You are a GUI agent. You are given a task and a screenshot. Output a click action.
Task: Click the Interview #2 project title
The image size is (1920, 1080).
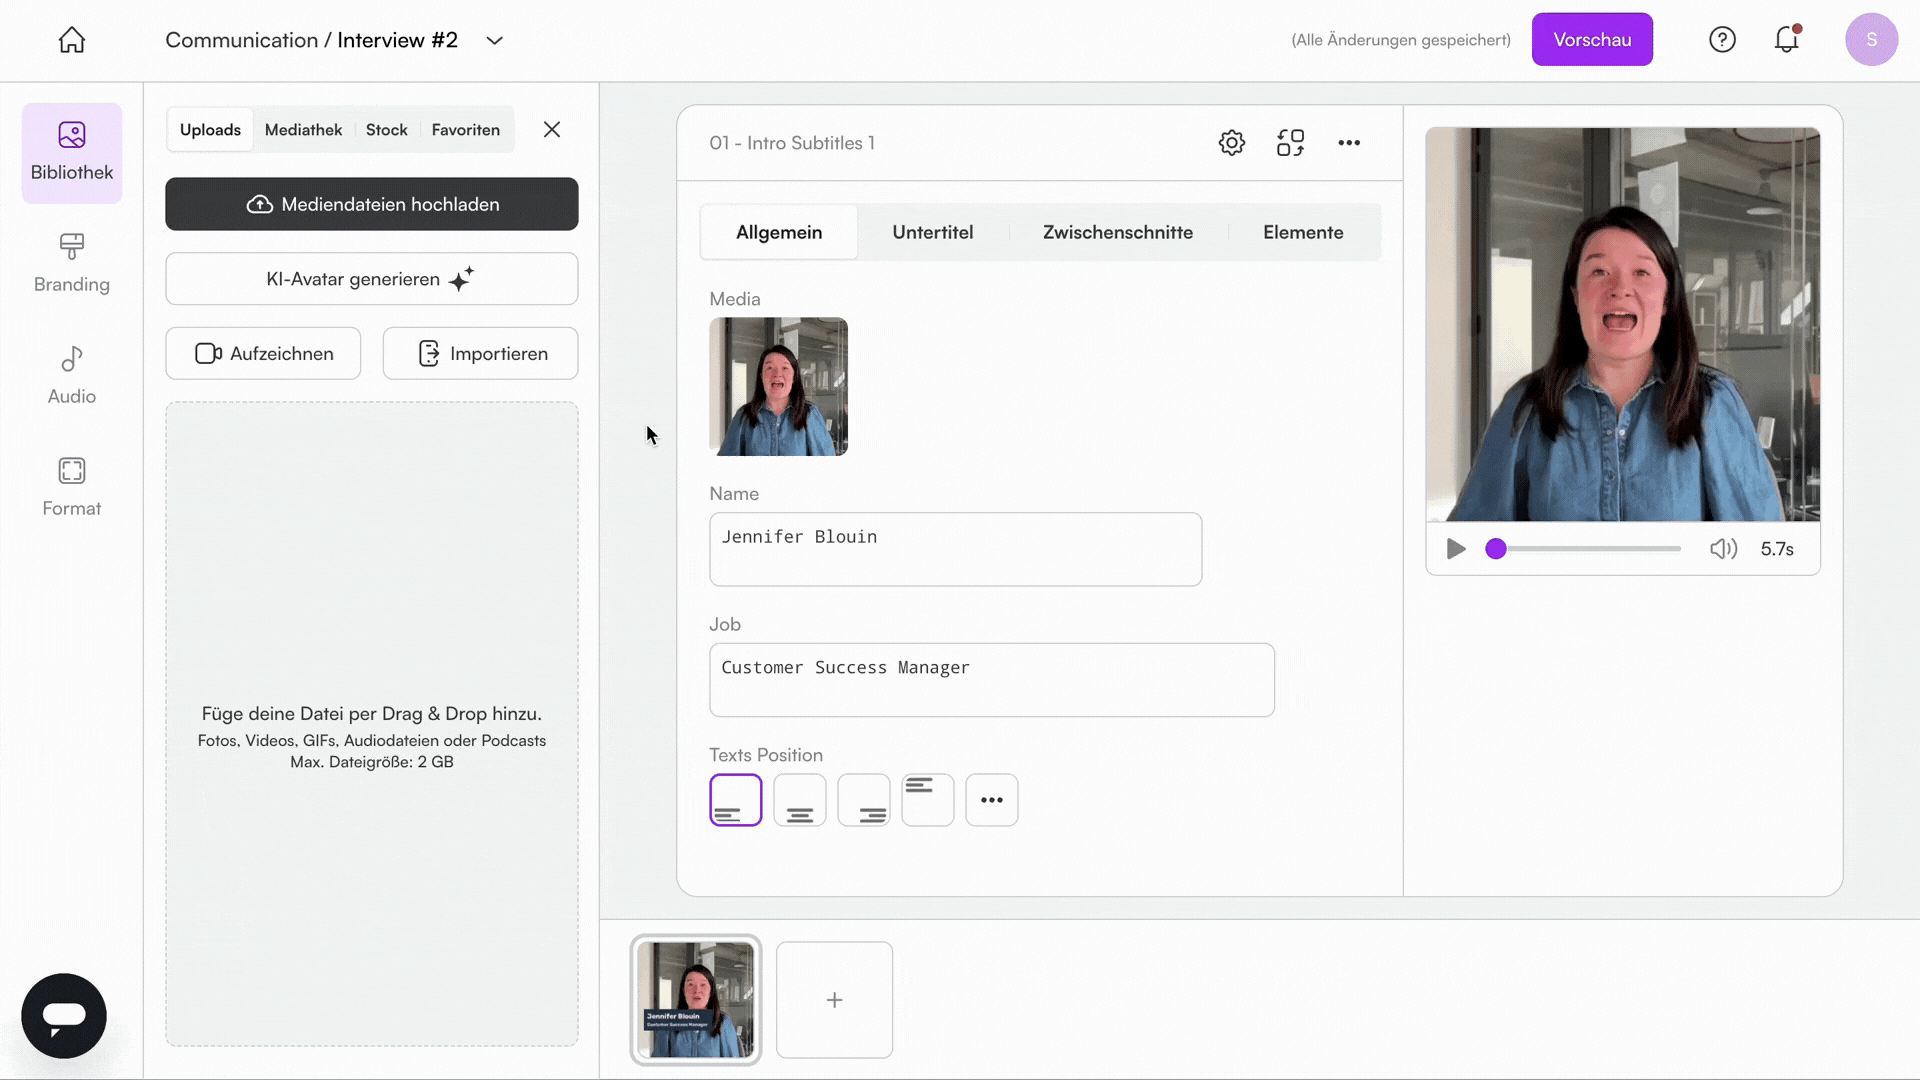pyautogui.click(x=397, y=40)
